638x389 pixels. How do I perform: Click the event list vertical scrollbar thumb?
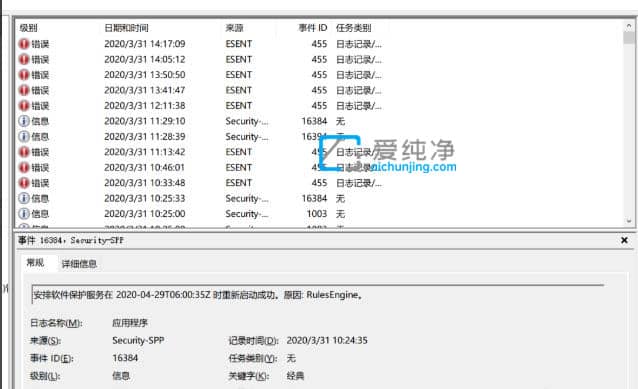click(629, 37)
